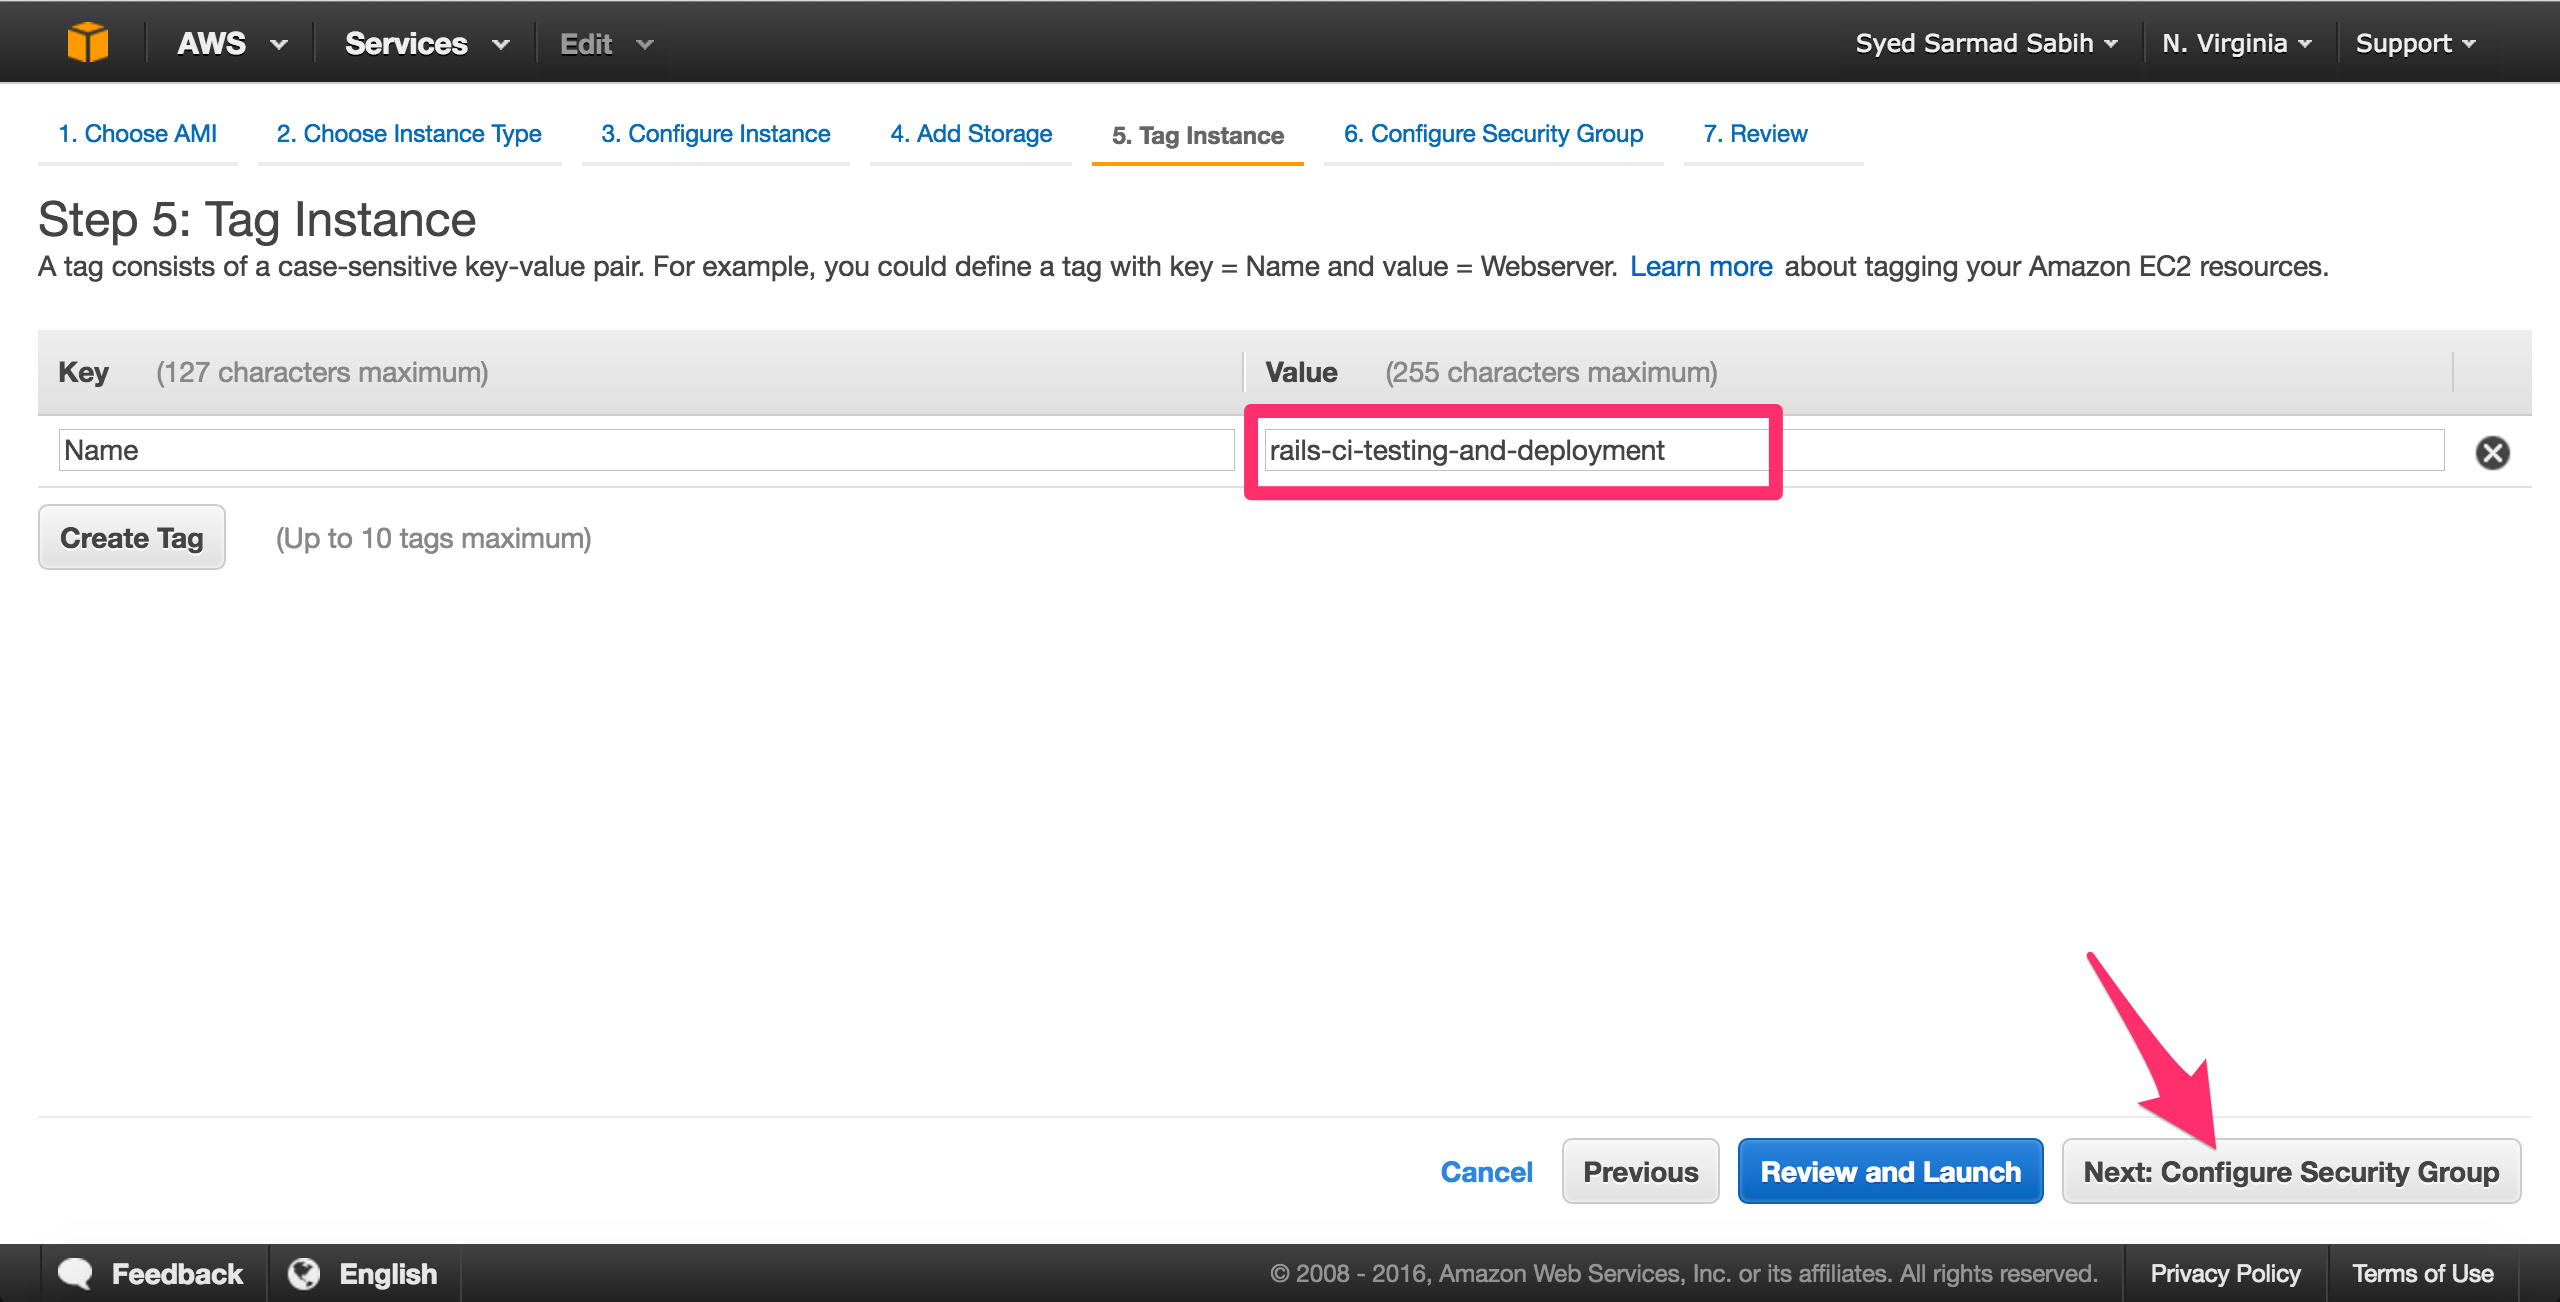This screenshot has height=1302, width=2560.
Task: Remove the Name tag with the X icon
Action: 2492,453
